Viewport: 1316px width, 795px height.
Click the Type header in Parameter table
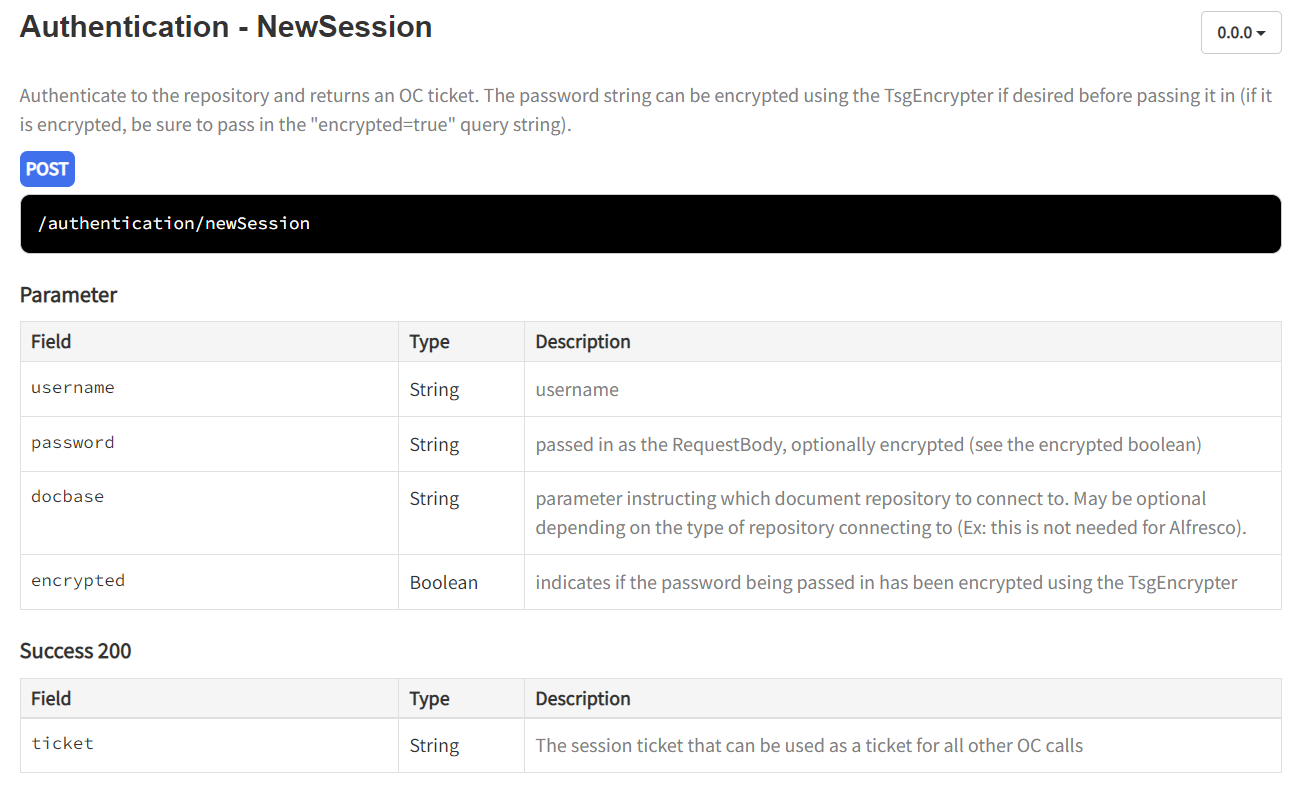point(429,342)
